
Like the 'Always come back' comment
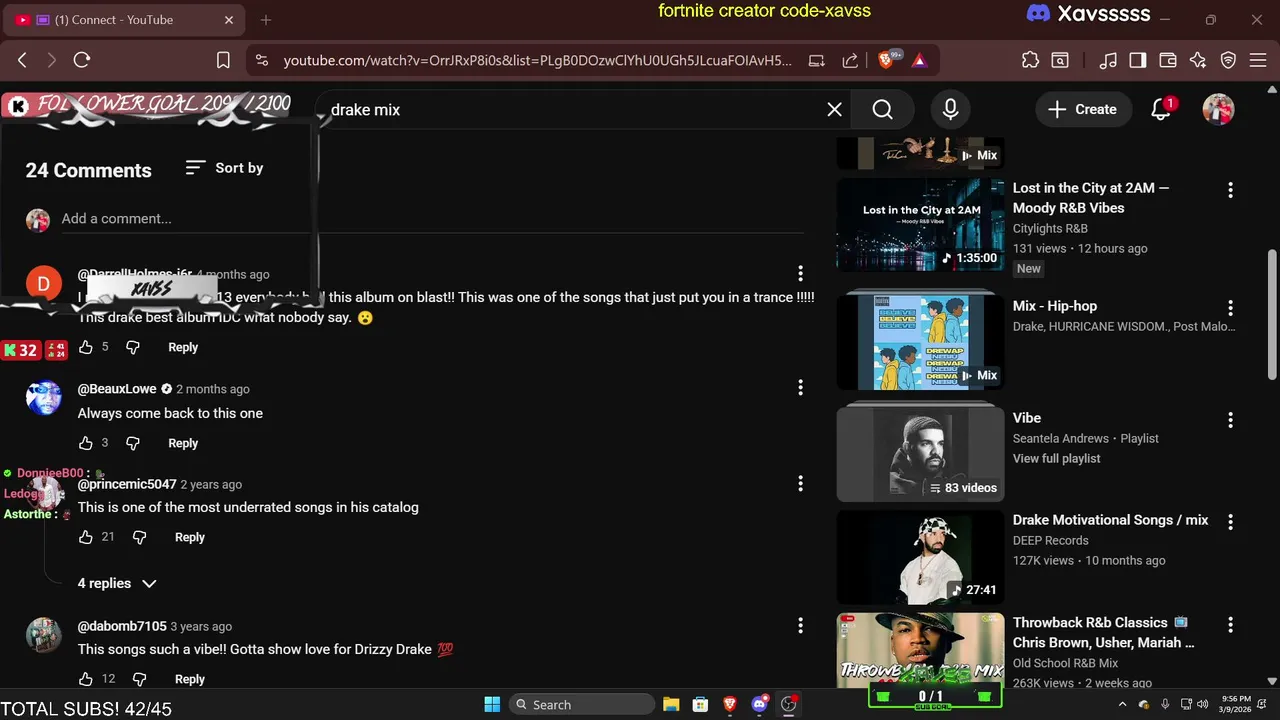coord(86,443)
